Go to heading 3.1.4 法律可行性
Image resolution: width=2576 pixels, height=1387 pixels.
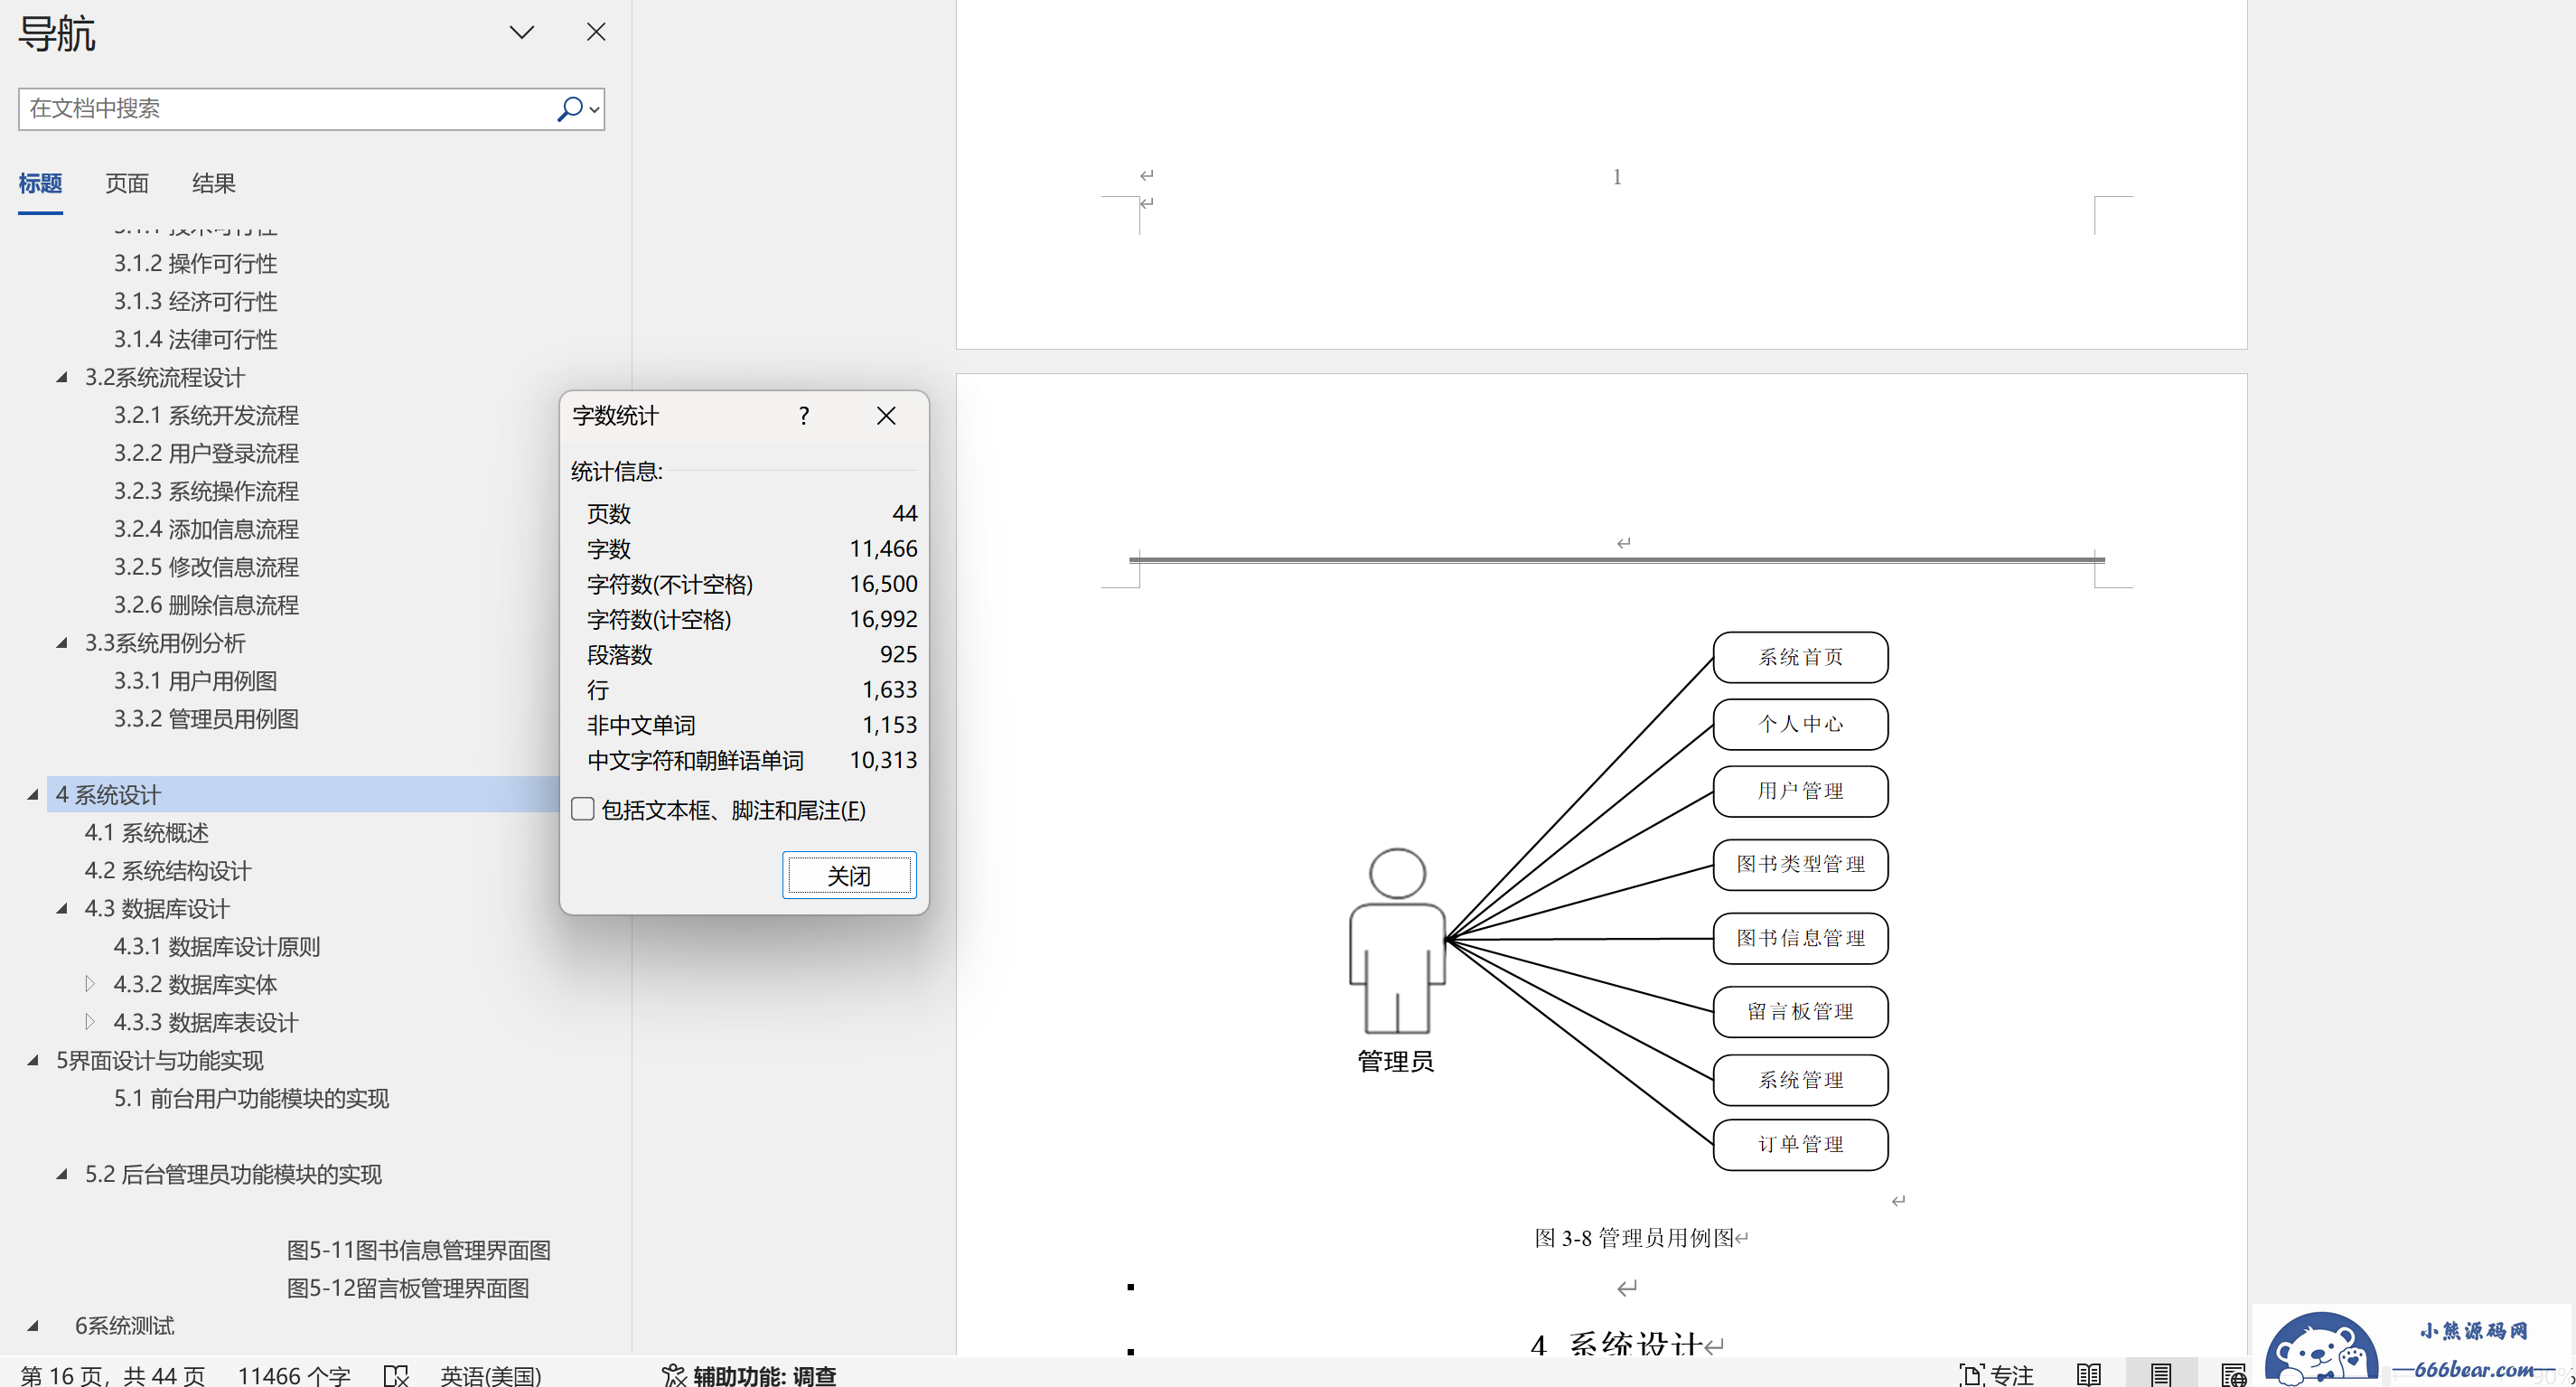[x=195, y=340]
